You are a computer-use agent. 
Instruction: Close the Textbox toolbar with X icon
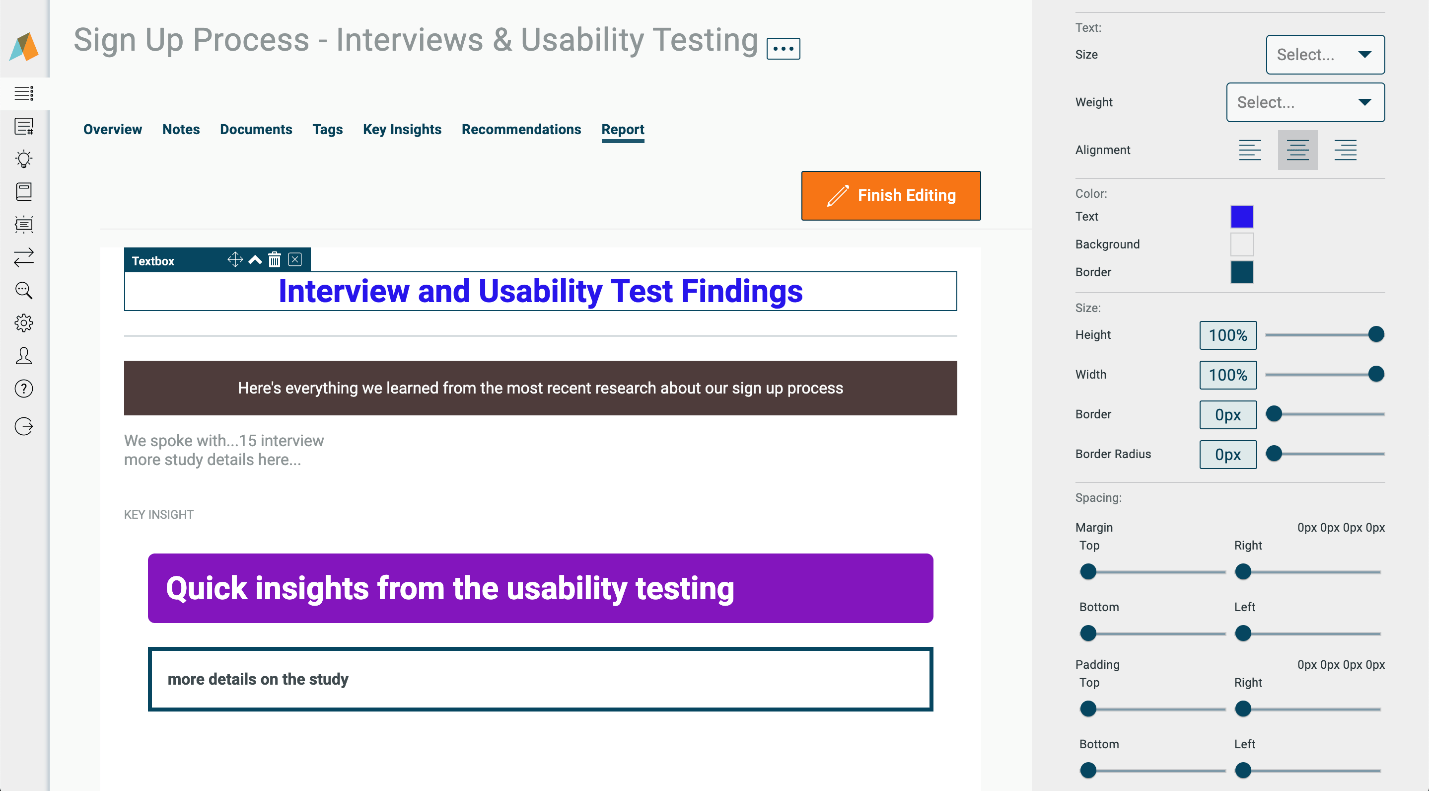(x=295, y=260)
